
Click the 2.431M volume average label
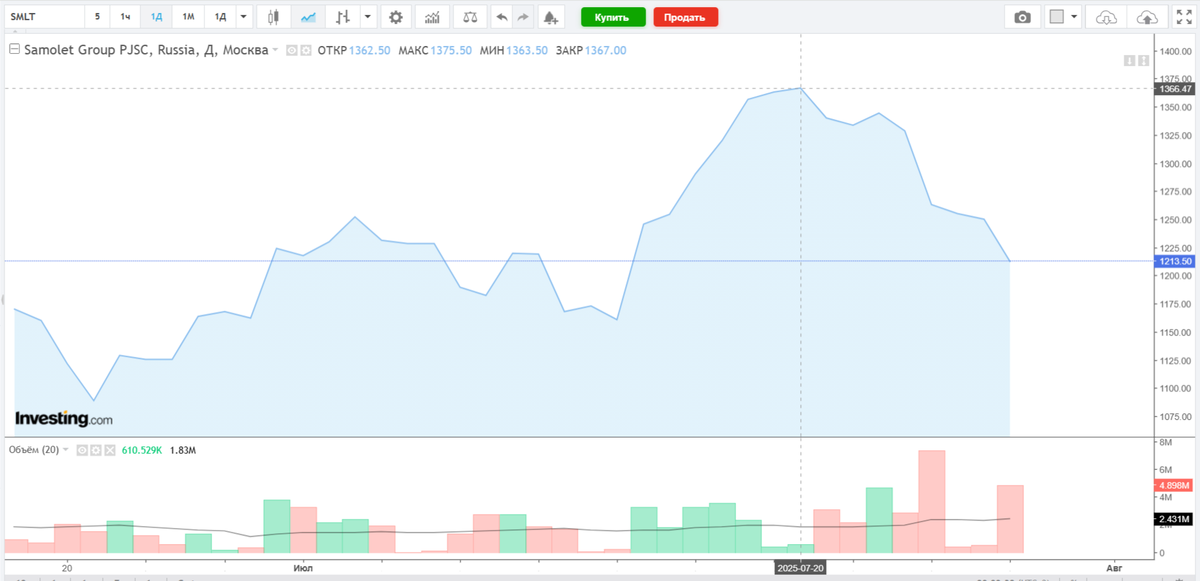tap(1175, 519)
